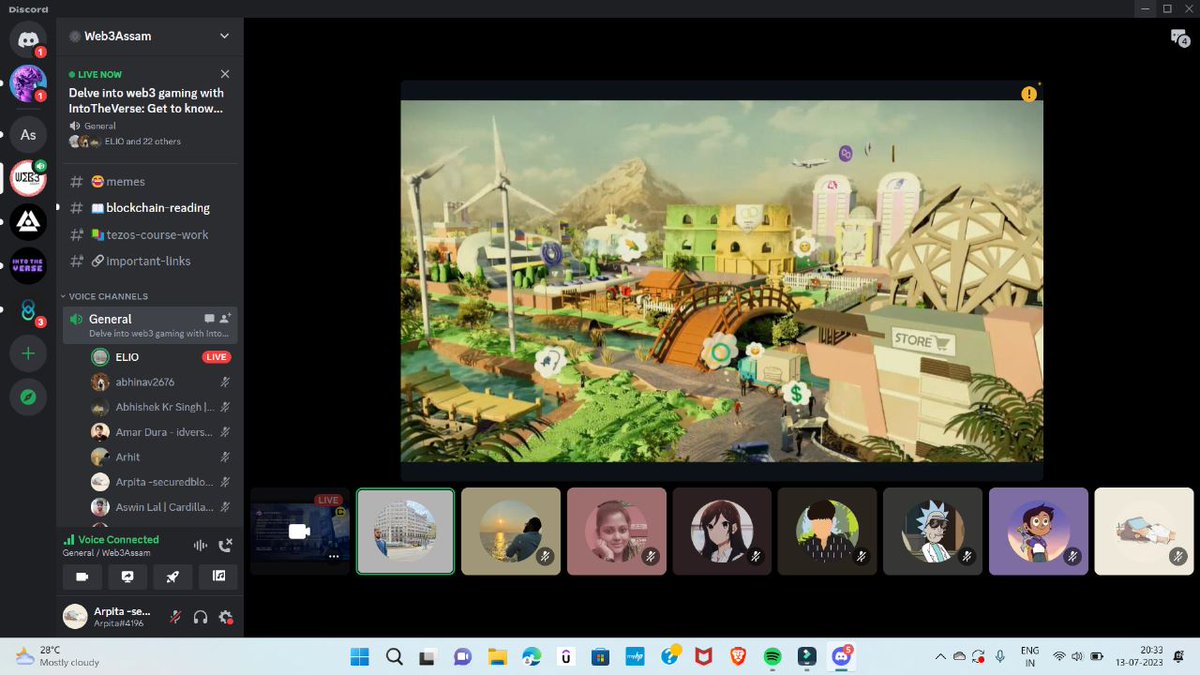
Task: Open Arpita user profile panel
Action: pyautogui.click(x=107, y=616)
